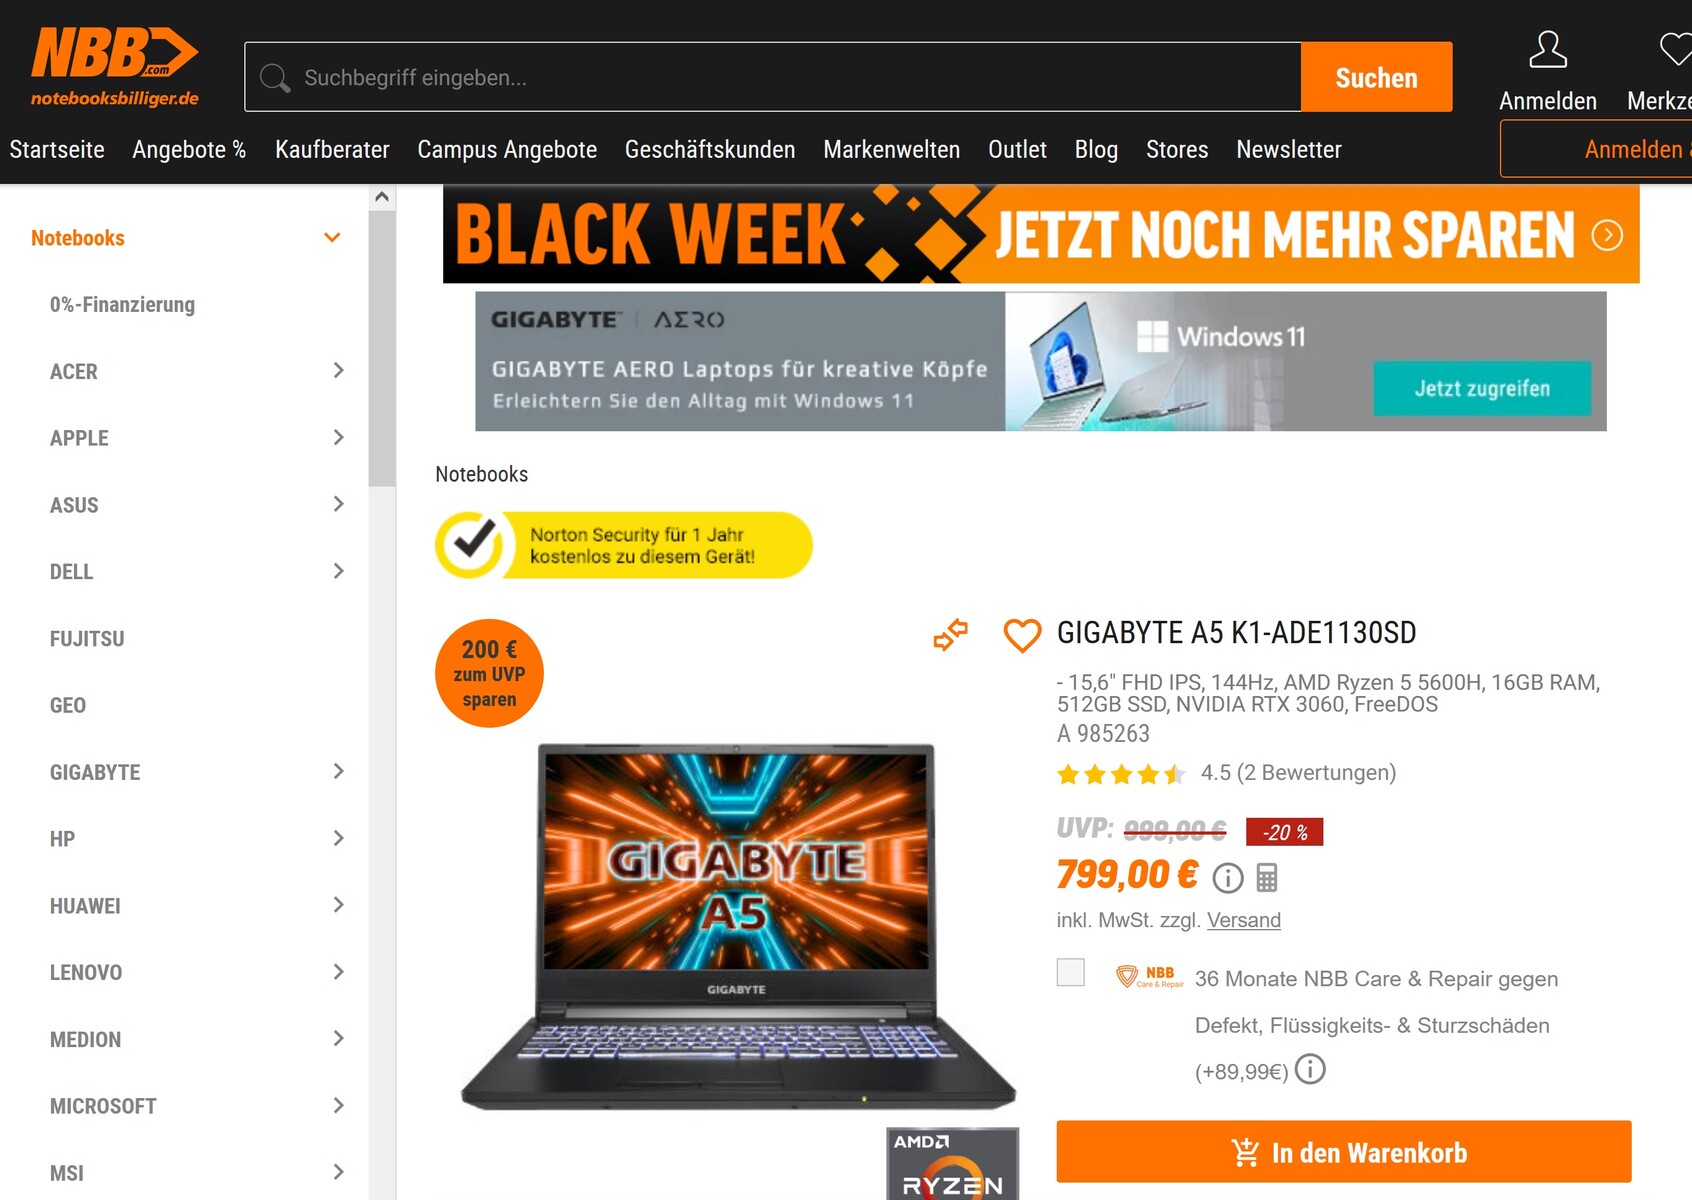Click the heart wishlist icon beside product title

[x=1022, y=635]
